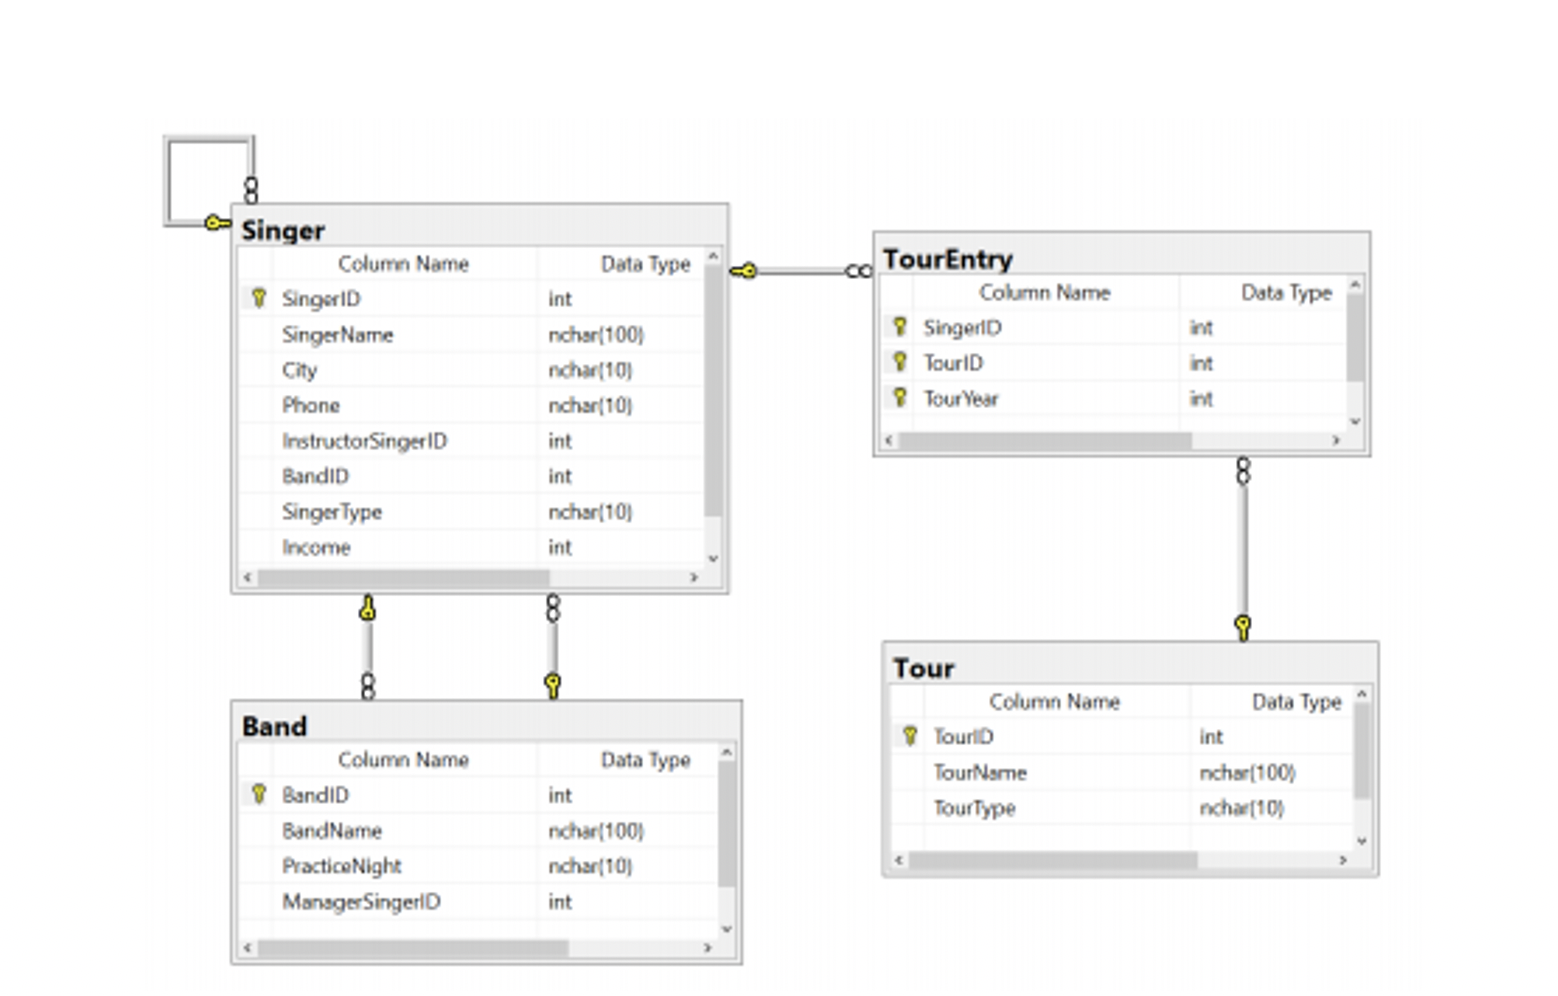
Task: Click the key icon next to TourID in TourEntry
Action: click(900, 362)
